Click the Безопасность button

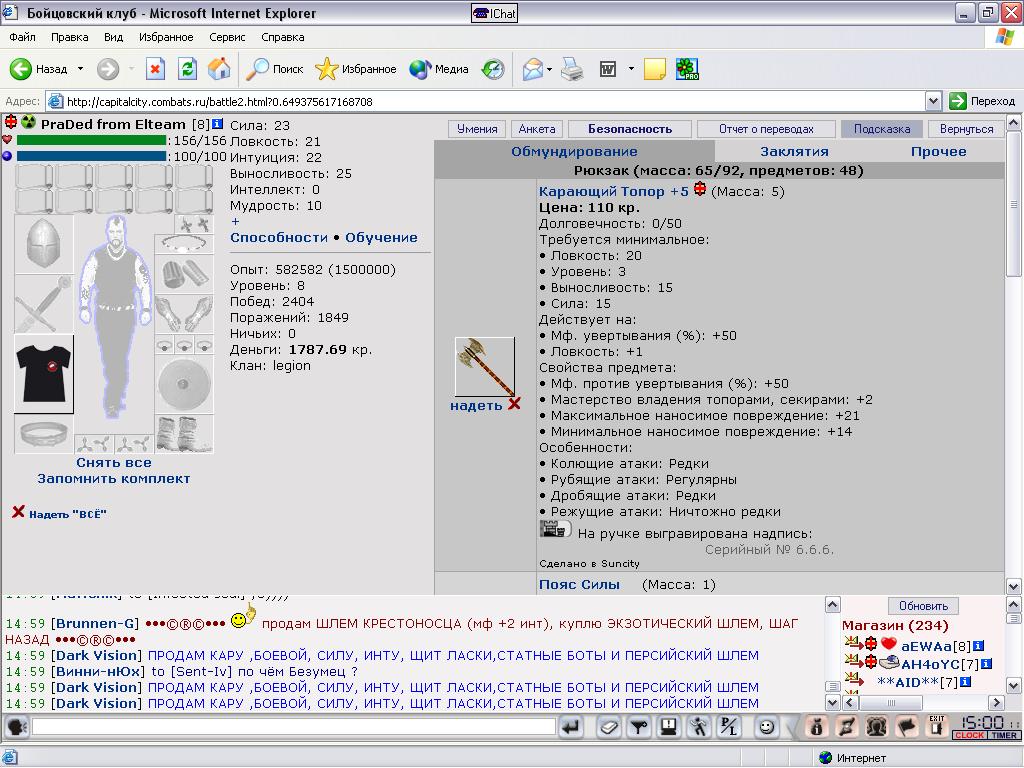(x=630, y=129)
